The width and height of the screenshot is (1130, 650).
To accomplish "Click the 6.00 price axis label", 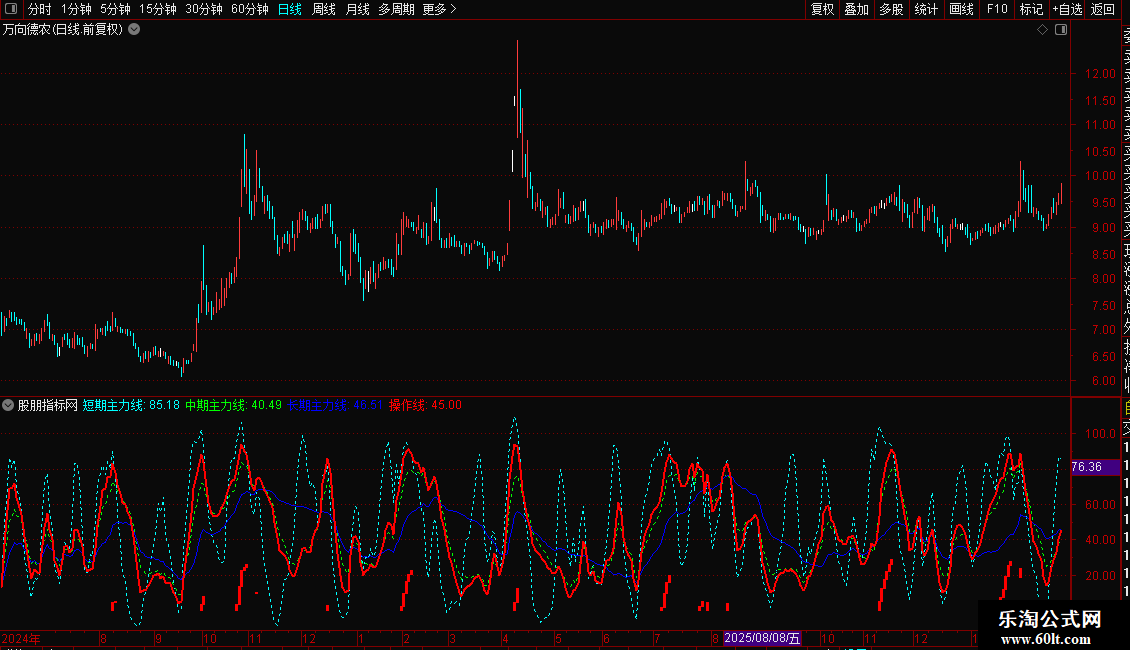I will click(x=1103, y=380).
